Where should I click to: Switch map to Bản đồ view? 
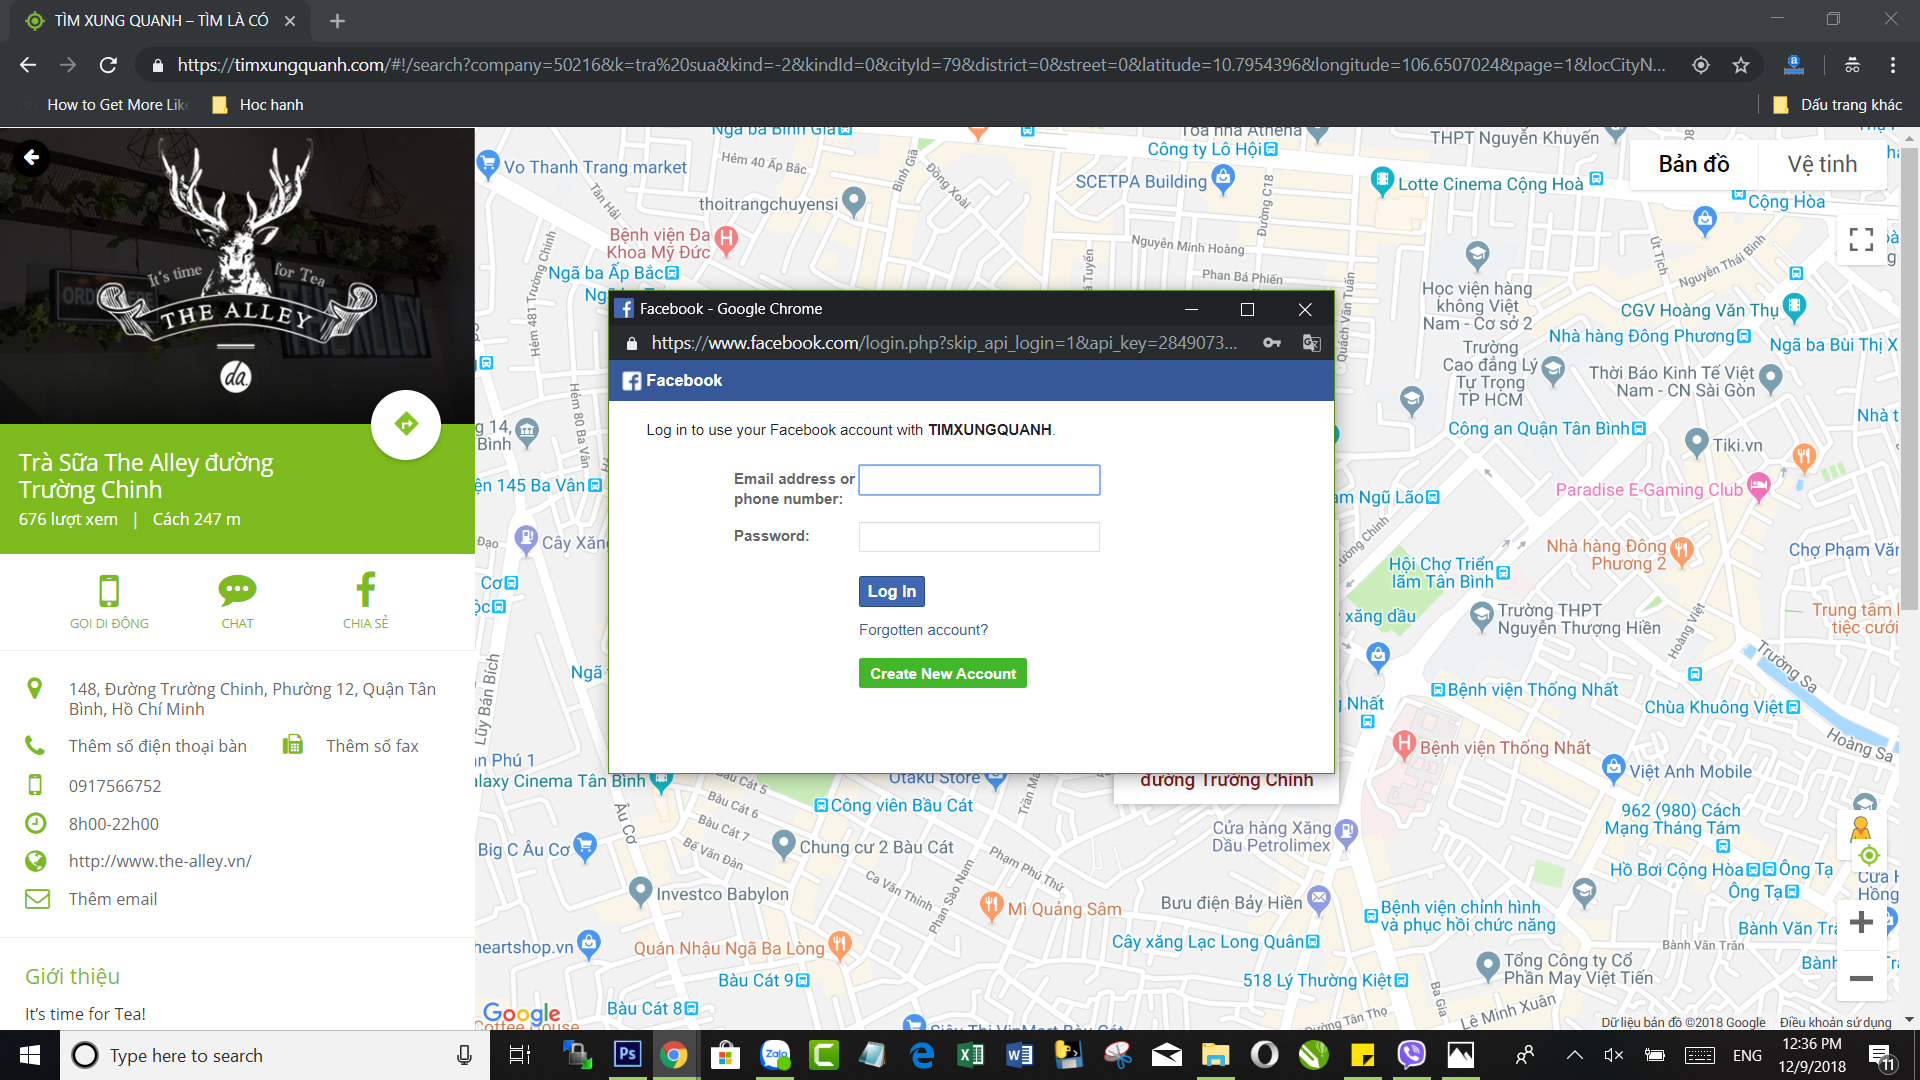coord(1694,164)
